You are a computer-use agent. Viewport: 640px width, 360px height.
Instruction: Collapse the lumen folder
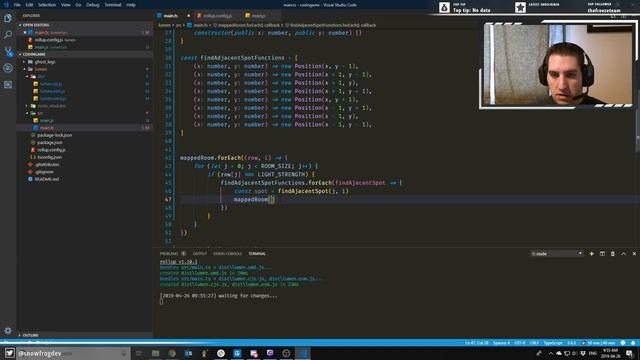[41, 69]
